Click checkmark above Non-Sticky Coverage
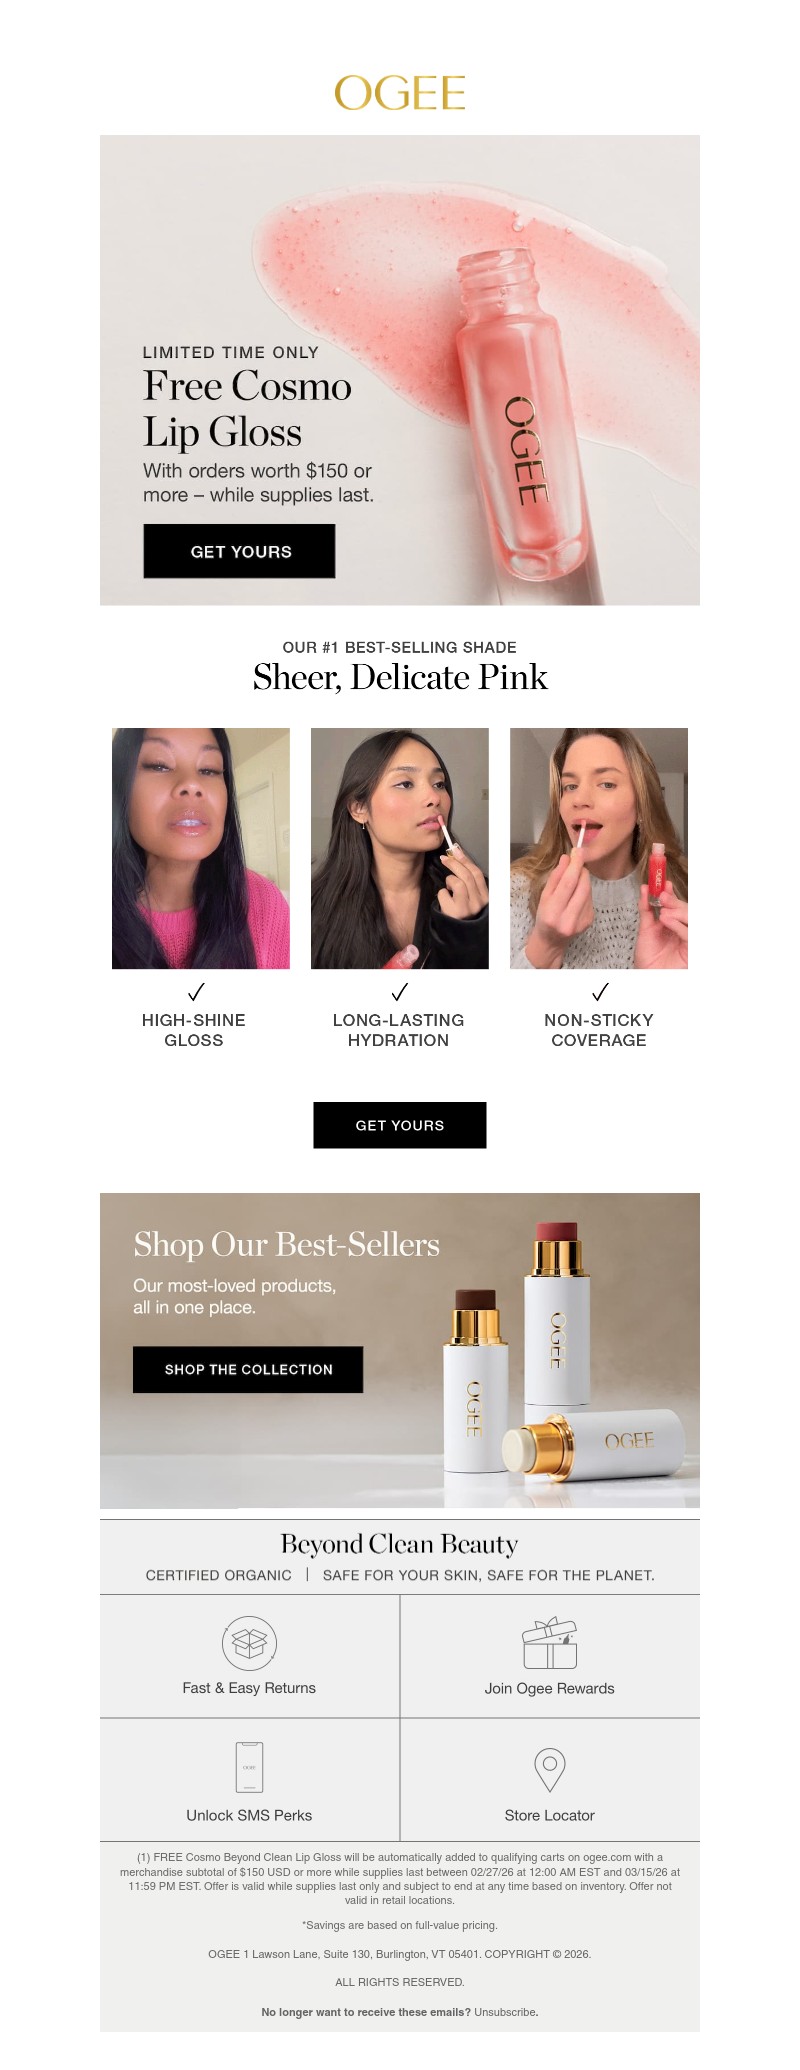 [x=600, y=991]
